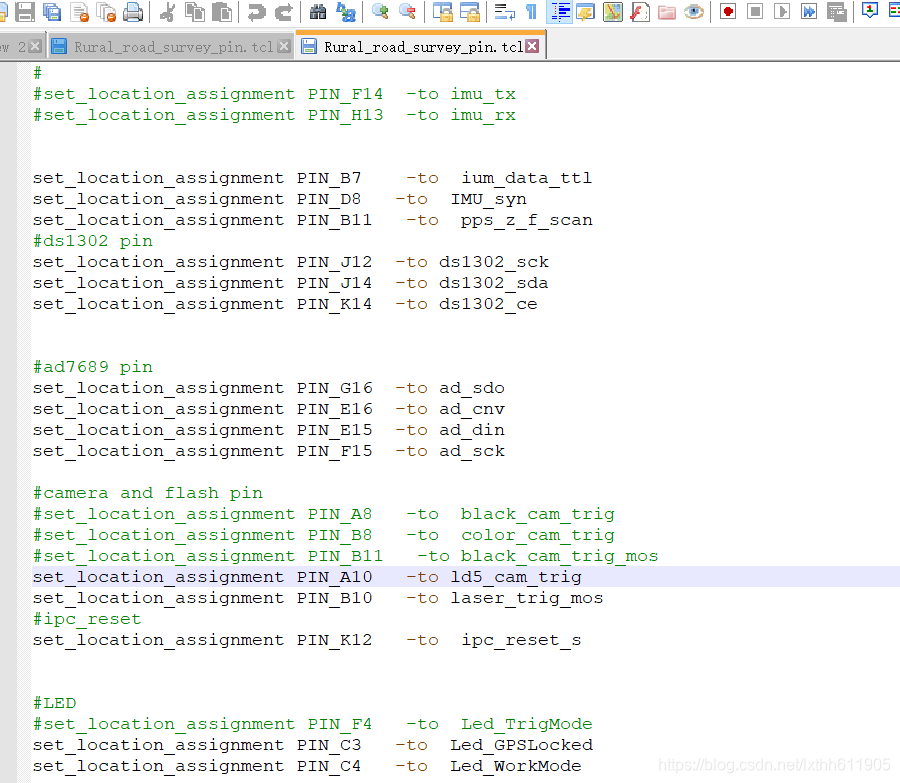
Task: Toggle synchronized horizontal scrolling
Action: pos(470,11)
